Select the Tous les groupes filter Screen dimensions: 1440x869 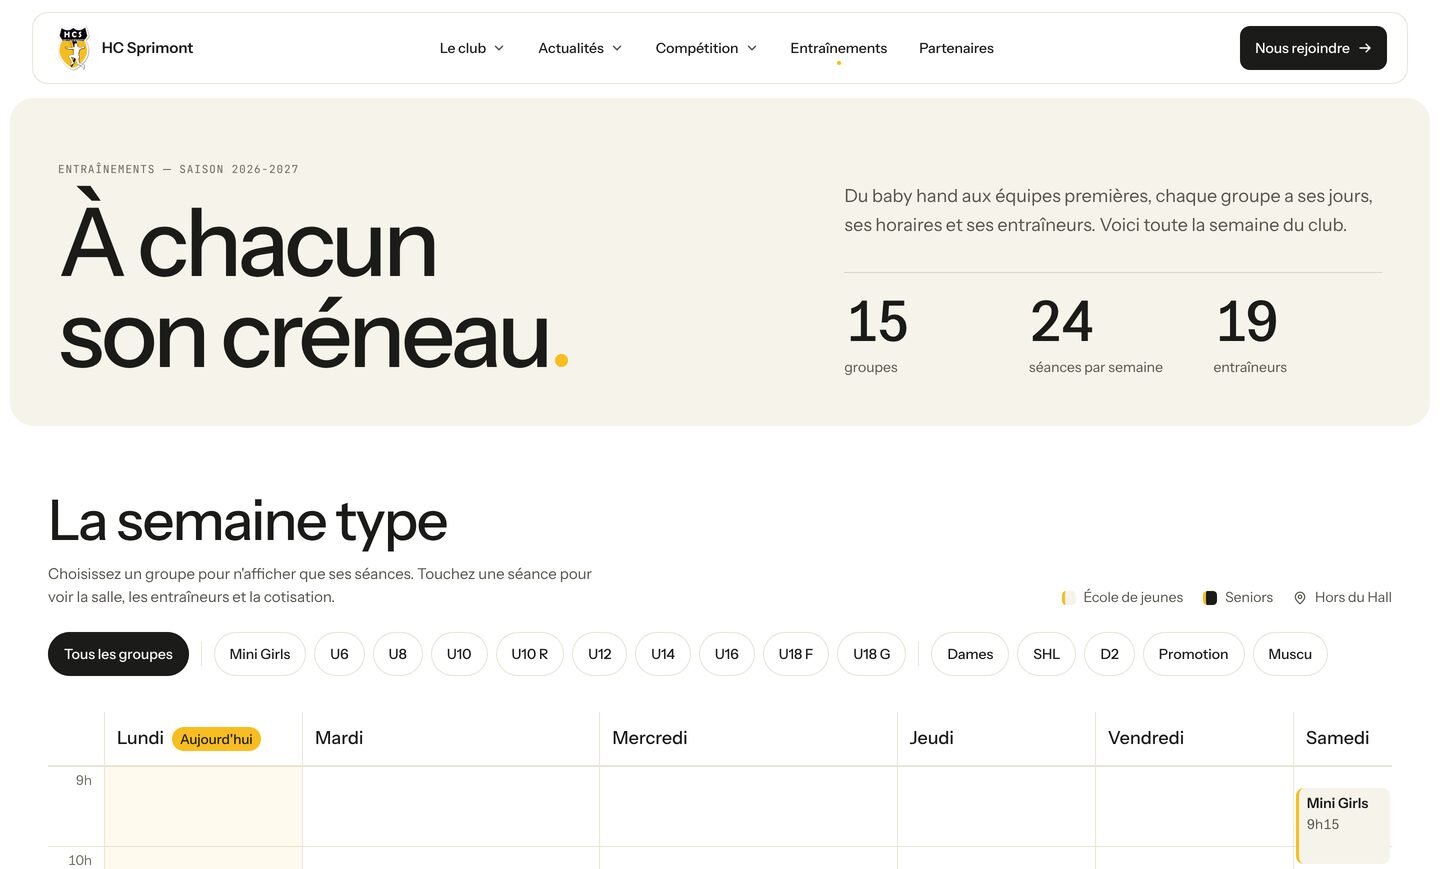118,654
